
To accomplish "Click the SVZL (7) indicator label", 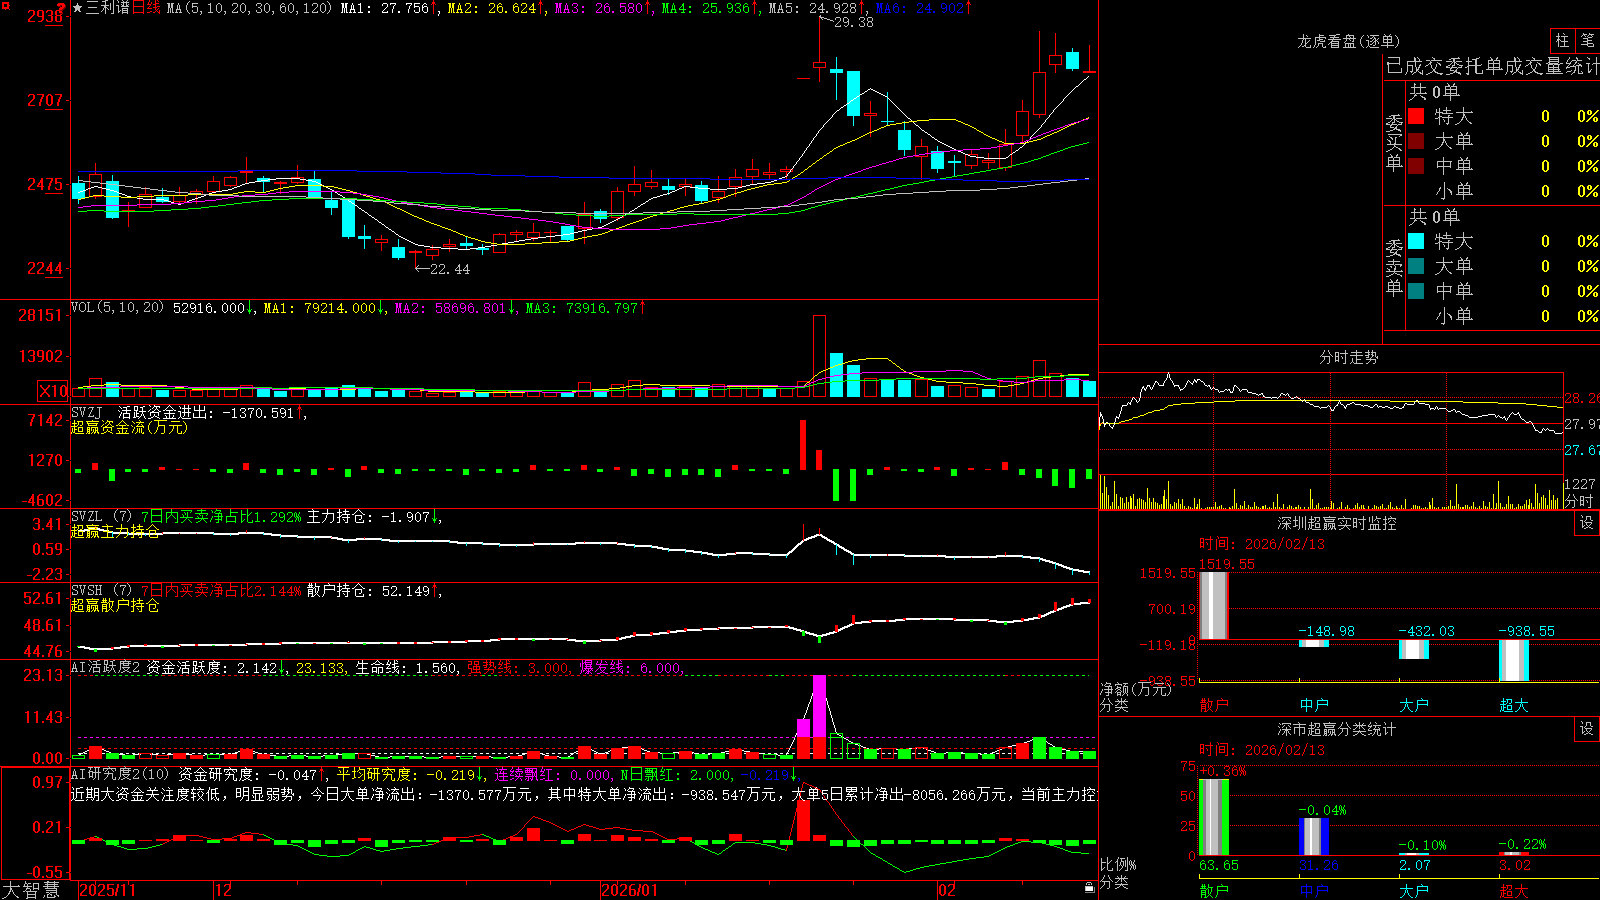I will pos(102,517).
